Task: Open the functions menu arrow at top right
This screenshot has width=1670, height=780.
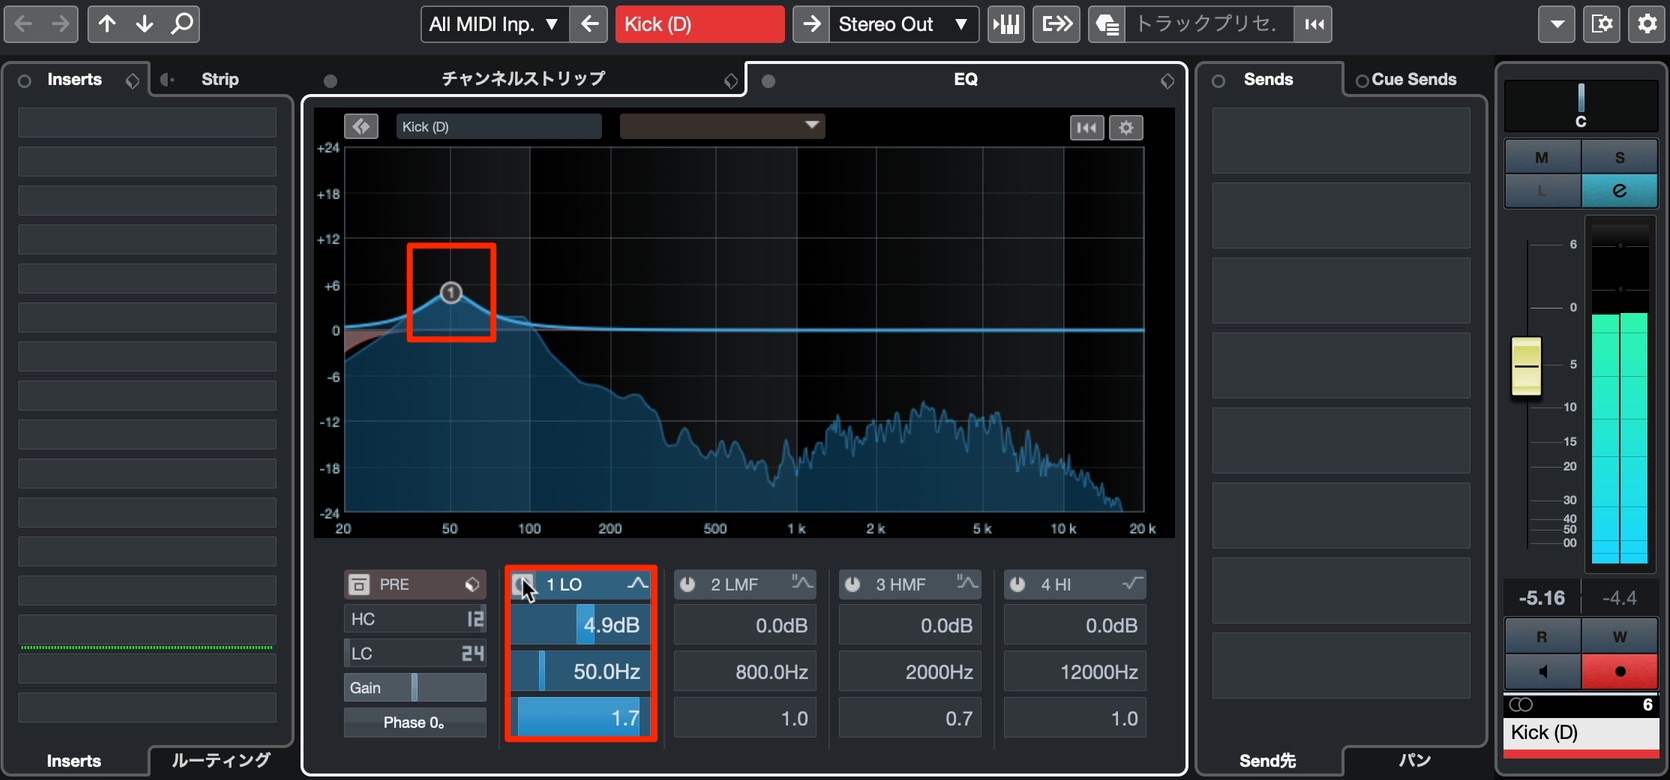Action: pyautogui.click(x=1557, y=24)
